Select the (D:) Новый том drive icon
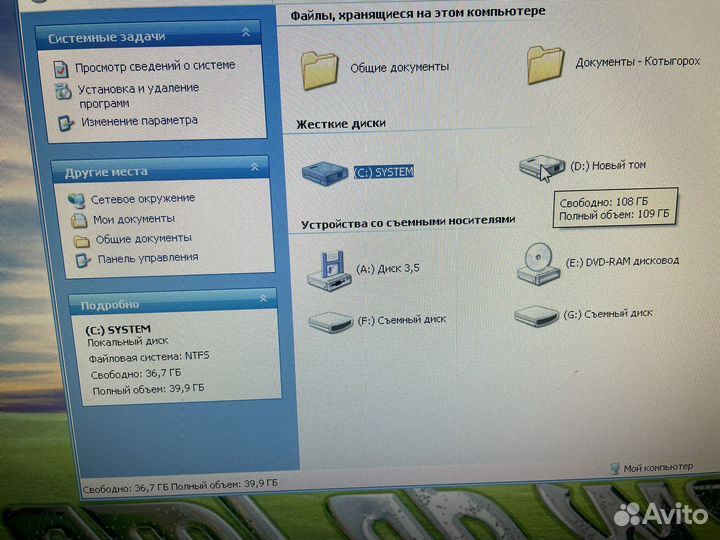This screenshot has height=540, width=720. [541, 165]
